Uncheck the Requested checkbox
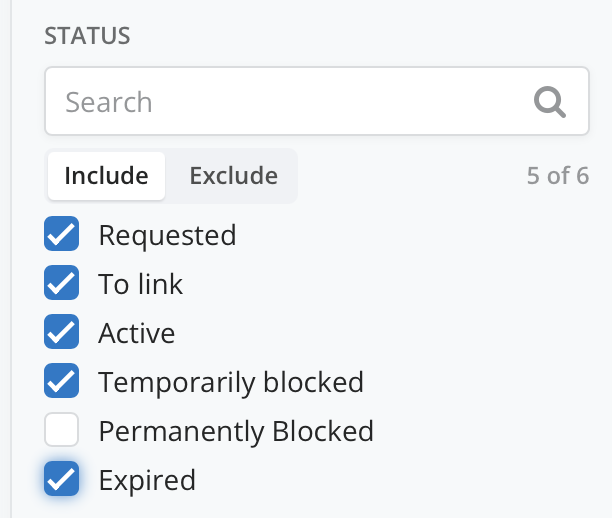Viewport: 612px width, 518px height. 62,235
